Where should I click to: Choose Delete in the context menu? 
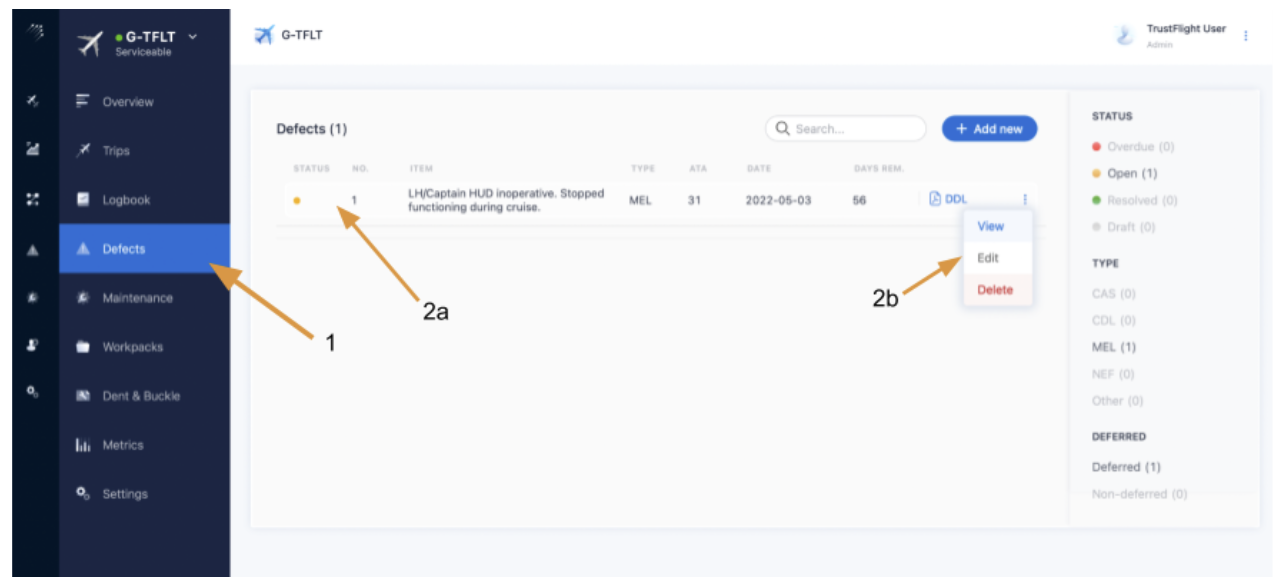(x=995, y=290)
